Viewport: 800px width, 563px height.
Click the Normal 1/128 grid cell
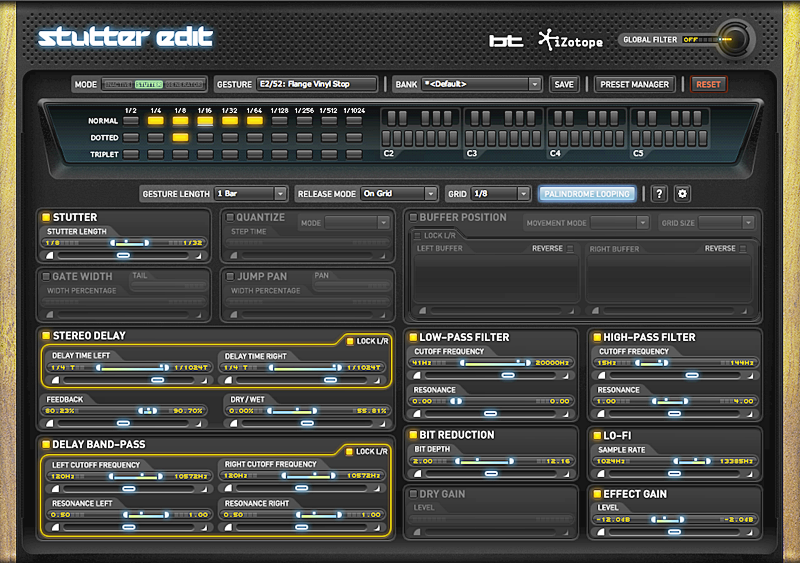tap(280, 121)
